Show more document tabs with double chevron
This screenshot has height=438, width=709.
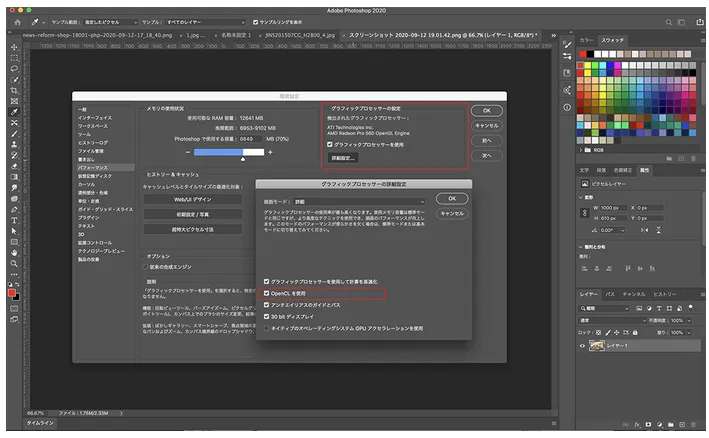[553, 35]
